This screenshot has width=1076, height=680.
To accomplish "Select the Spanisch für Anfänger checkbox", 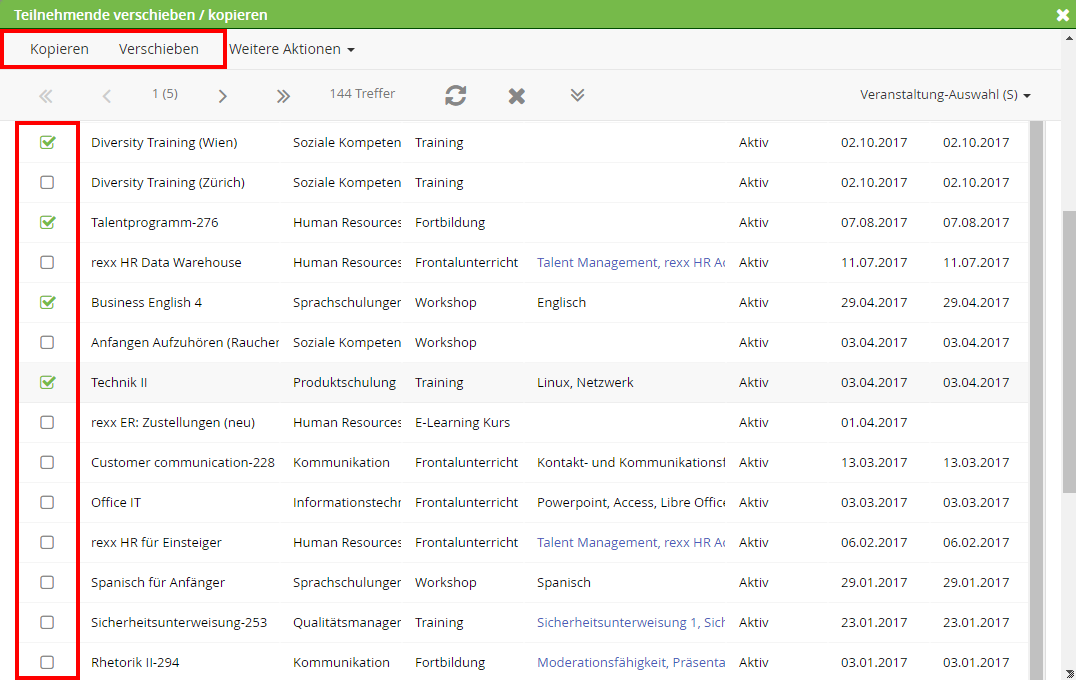I will [x=47, y=582].
